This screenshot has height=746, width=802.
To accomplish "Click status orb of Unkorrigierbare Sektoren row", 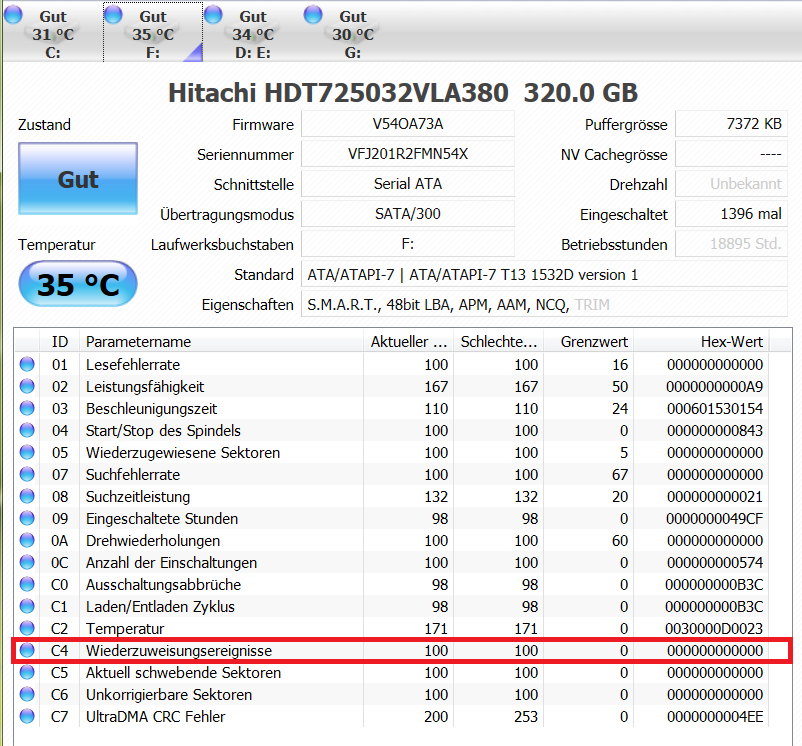I will point(27,694).
